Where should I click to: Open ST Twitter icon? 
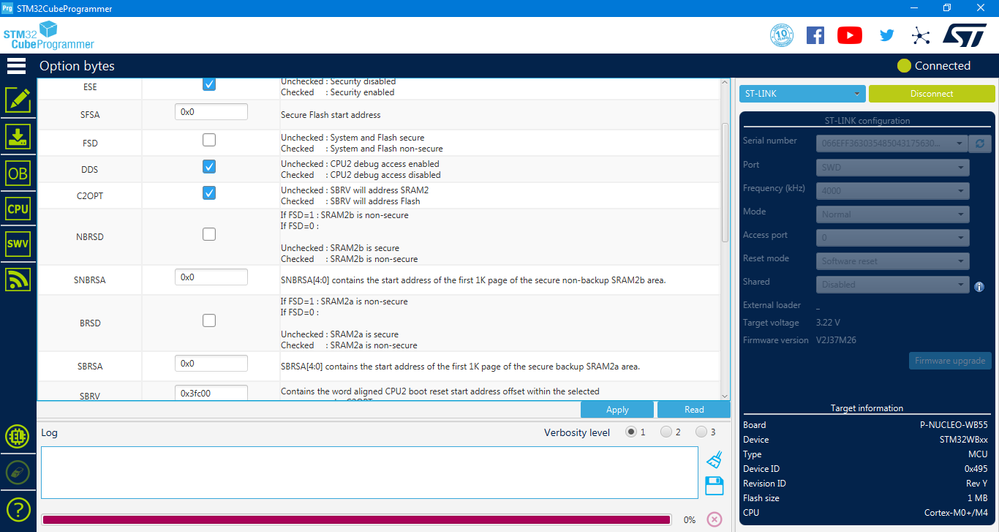point(887,35)
